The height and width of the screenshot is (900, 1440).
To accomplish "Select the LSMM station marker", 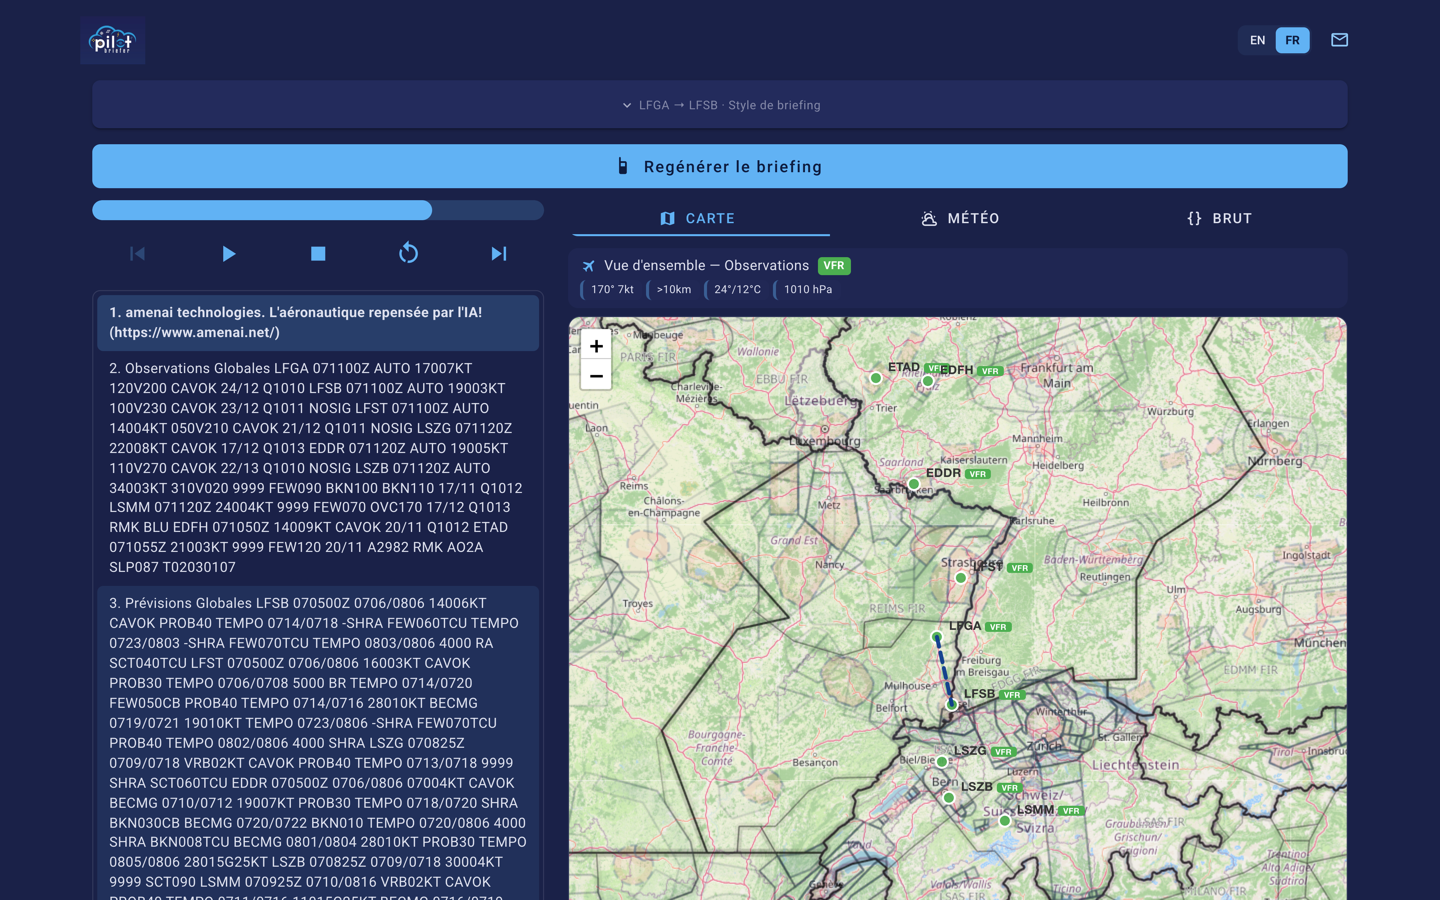I will point(1005,821).
